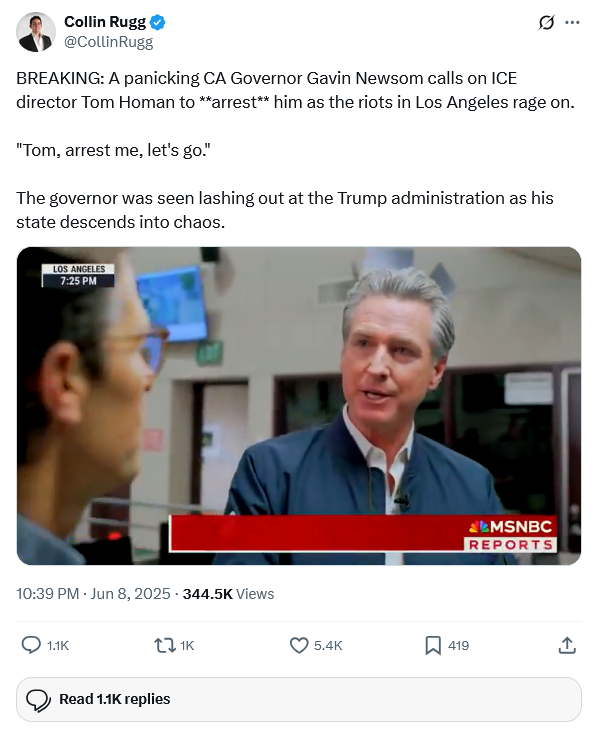Click the tweet body text
Viewport: 598px width, 730px height.
pyautogui.click(x=296, y=150)
